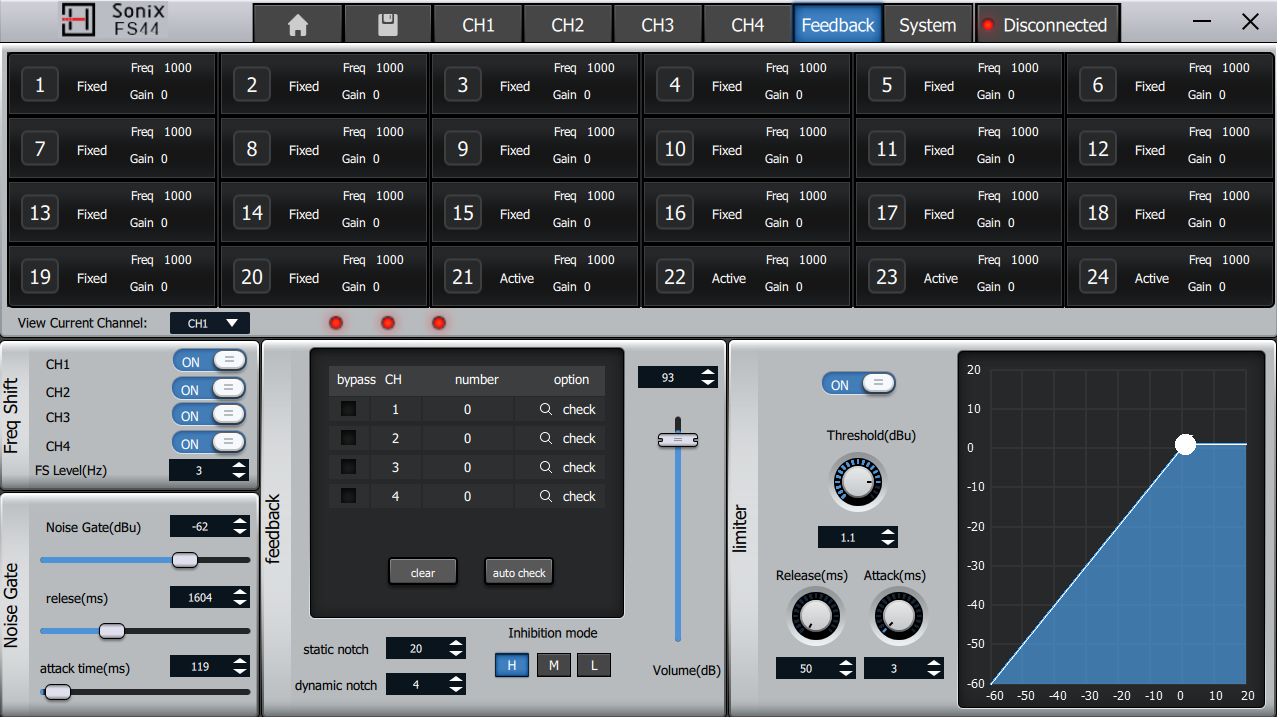
Task: Click the red Disconnected status indicator
Action: (x=989, y=25)
